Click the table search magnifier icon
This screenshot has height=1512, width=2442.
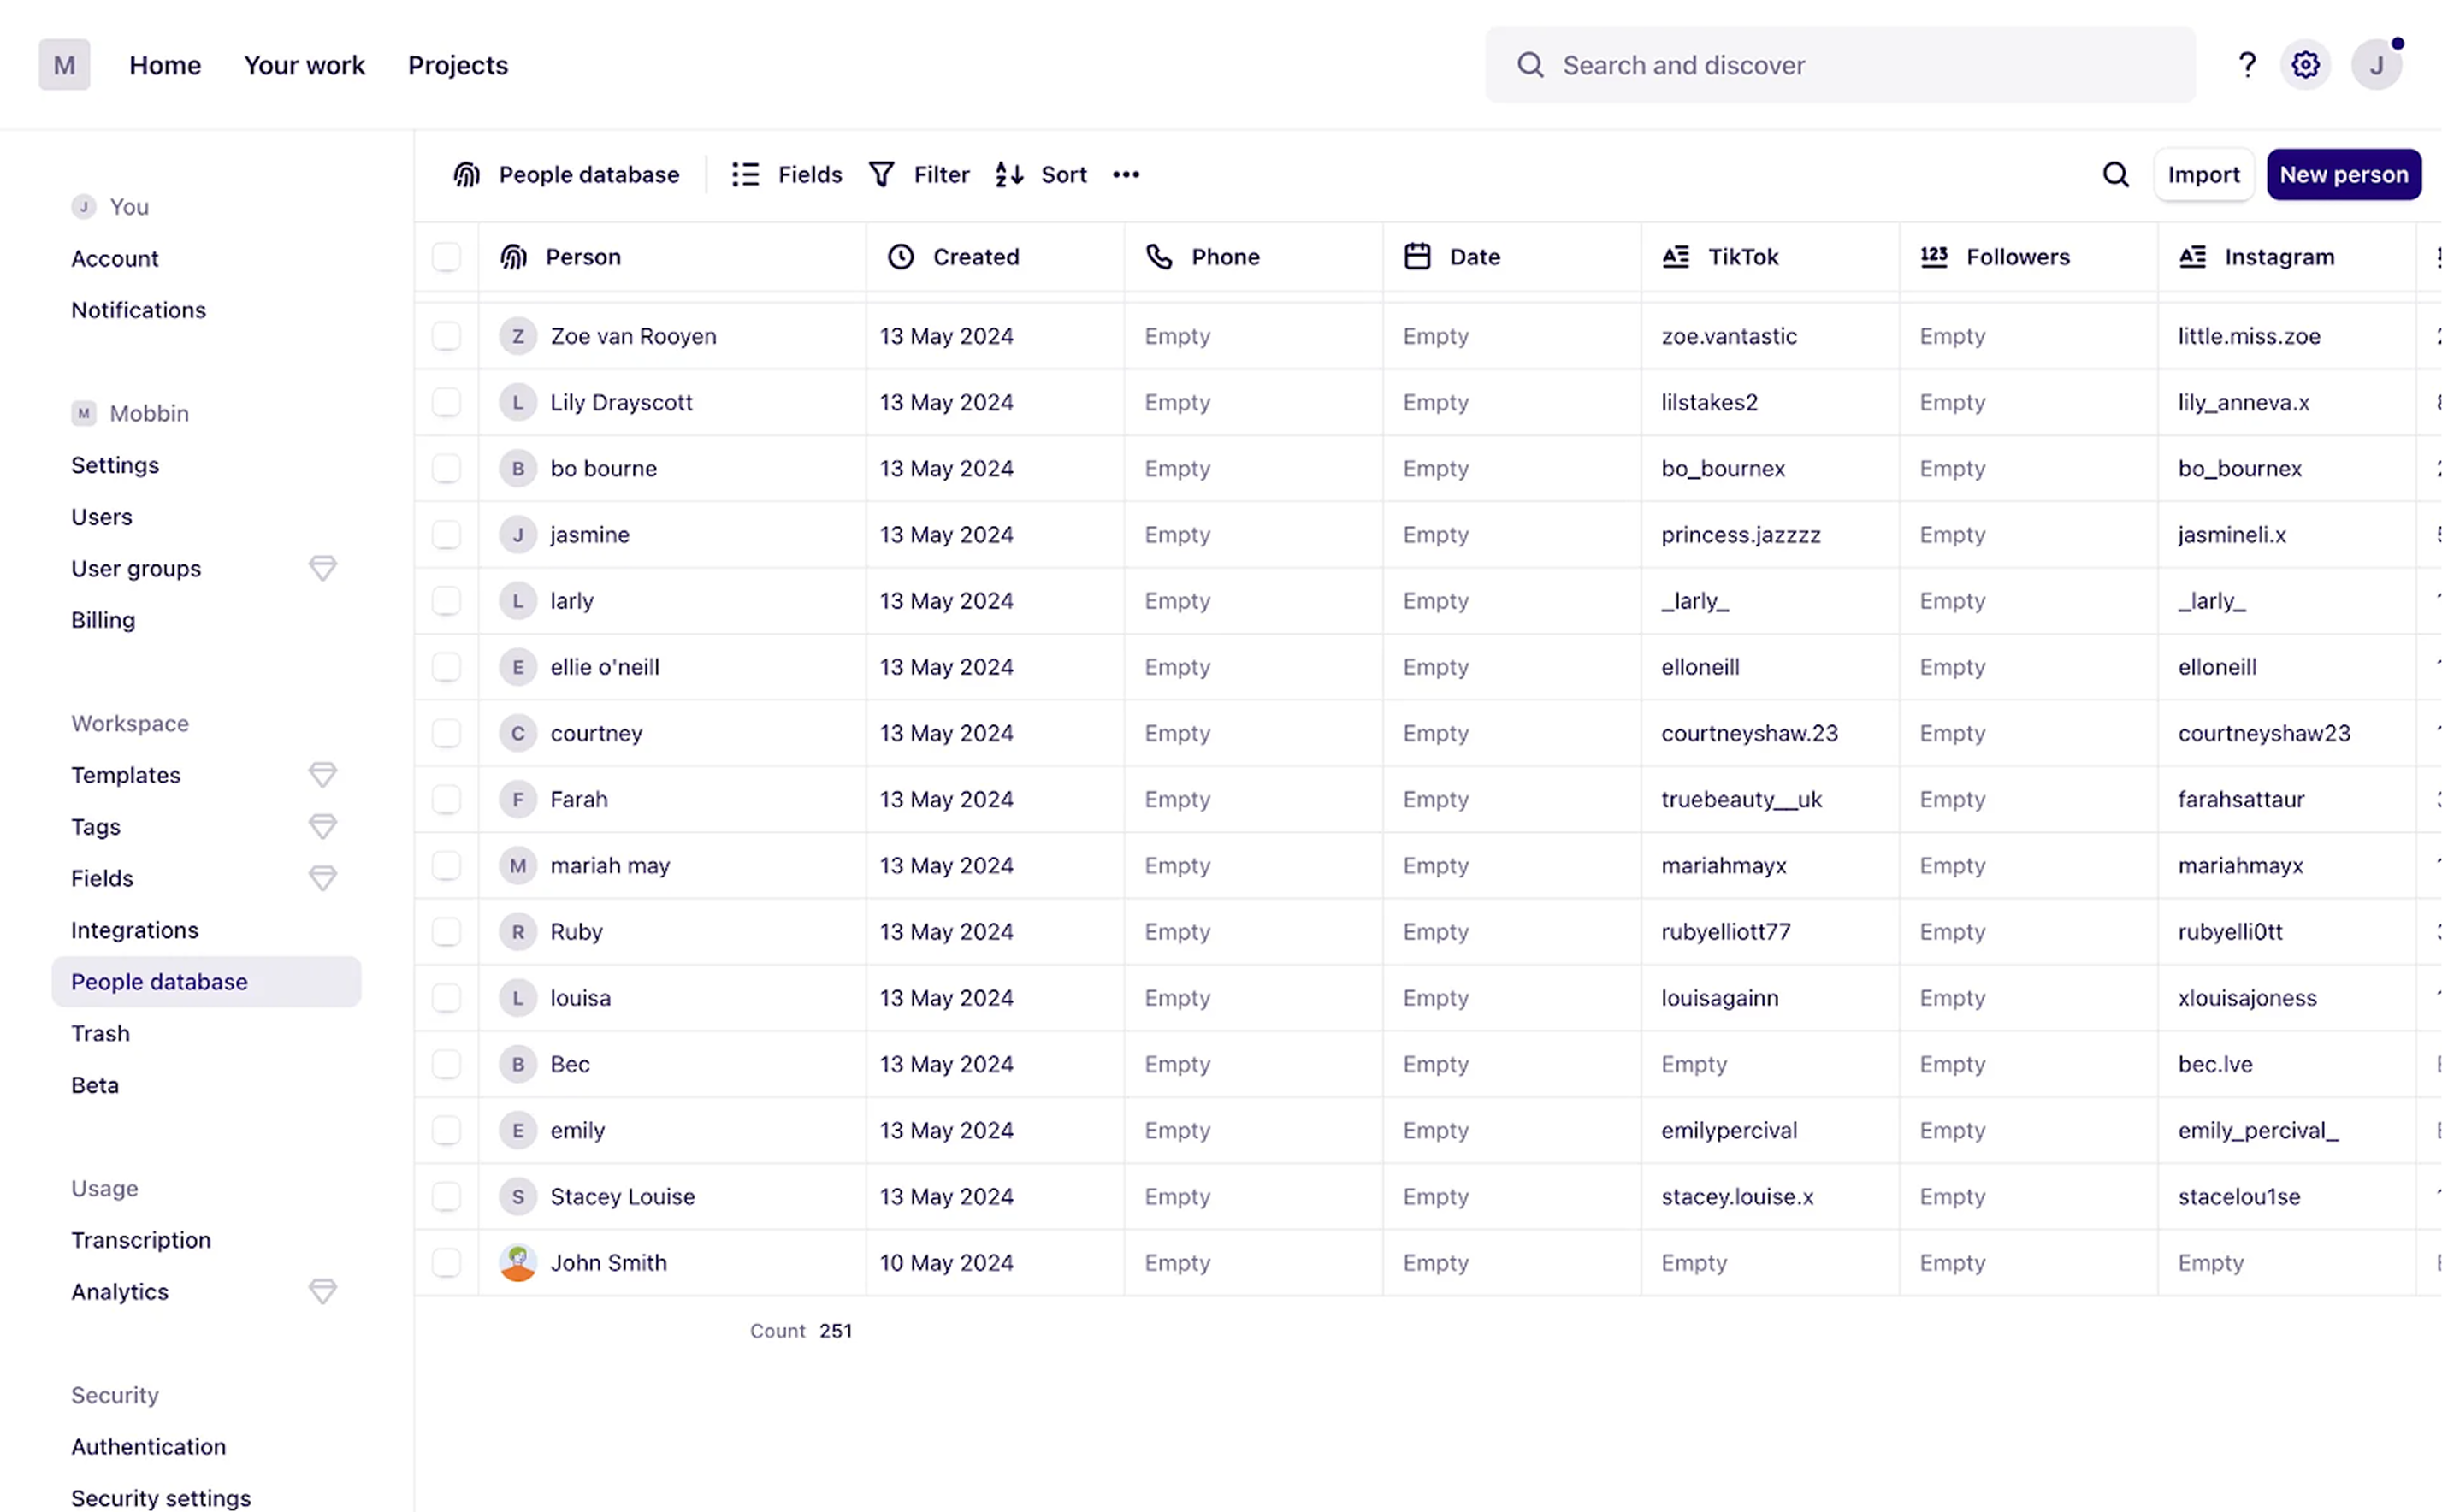click(x=2116, y=175)
